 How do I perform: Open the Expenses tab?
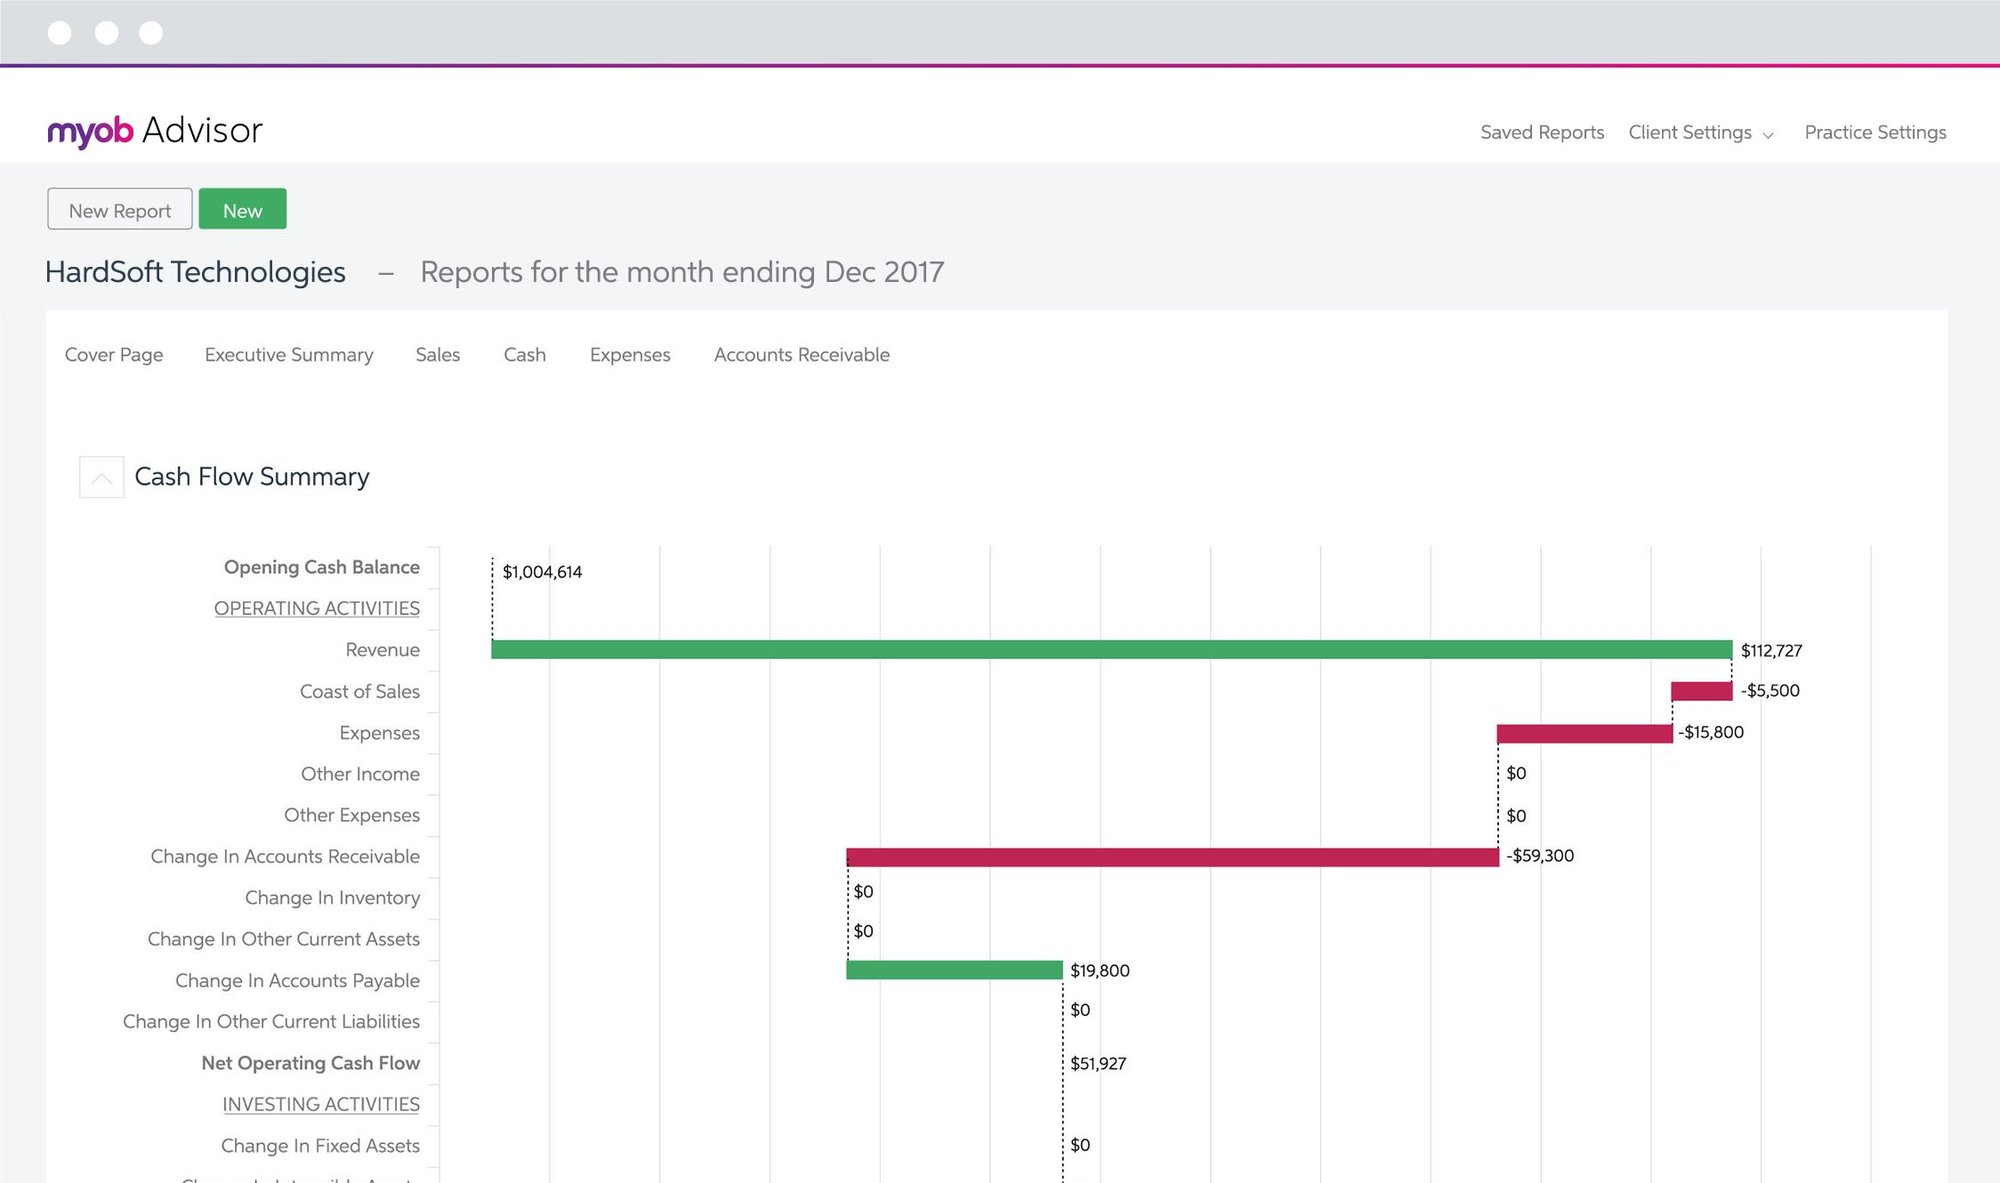(x=630, y=355)
